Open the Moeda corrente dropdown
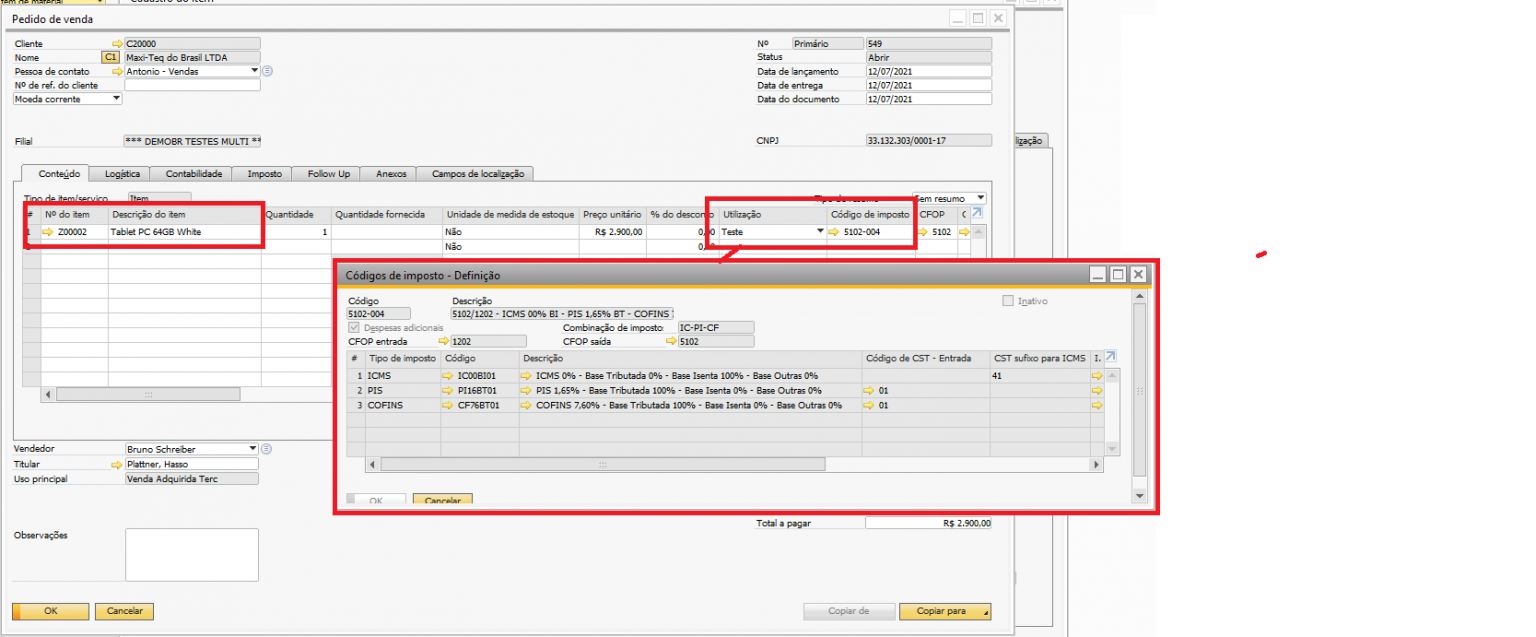 pyautogui.click(x=116, y=99)
